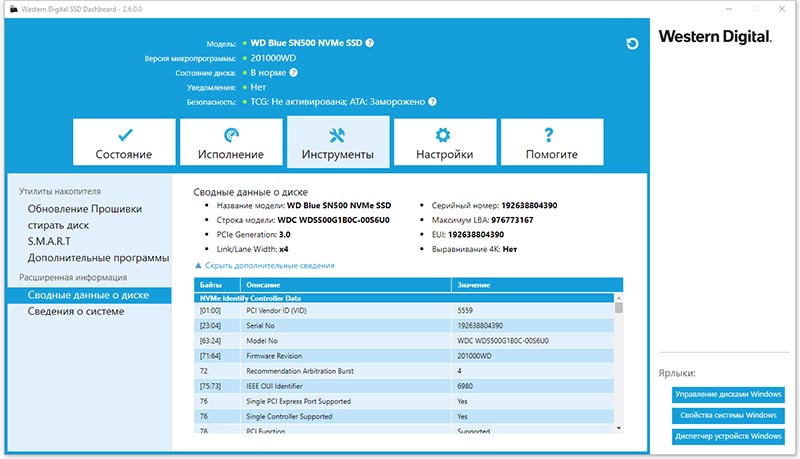This screenshot has width=800, height=459.
Task: Click model string WDC WDS500G1B0C-00S6U0 in summary
Action: [333, 220]
